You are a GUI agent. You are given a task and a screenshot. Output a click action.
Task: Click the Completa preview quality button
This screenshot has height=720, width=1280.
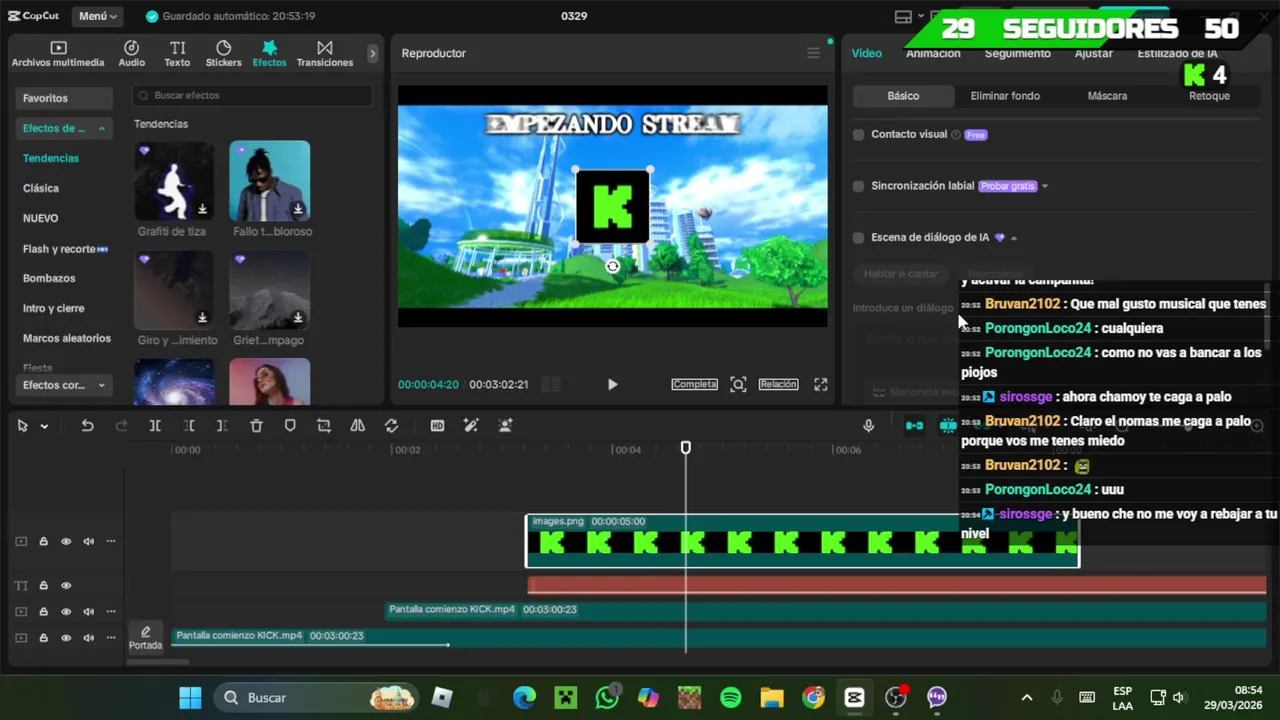tap(694, 384)
